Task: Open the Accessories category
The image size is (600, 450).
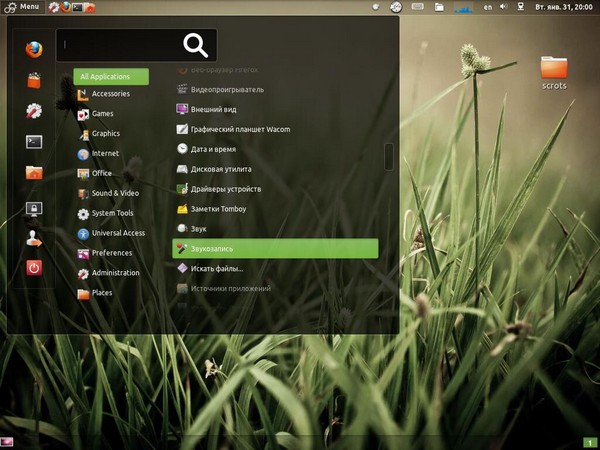Action: click(x=110, y=94)
